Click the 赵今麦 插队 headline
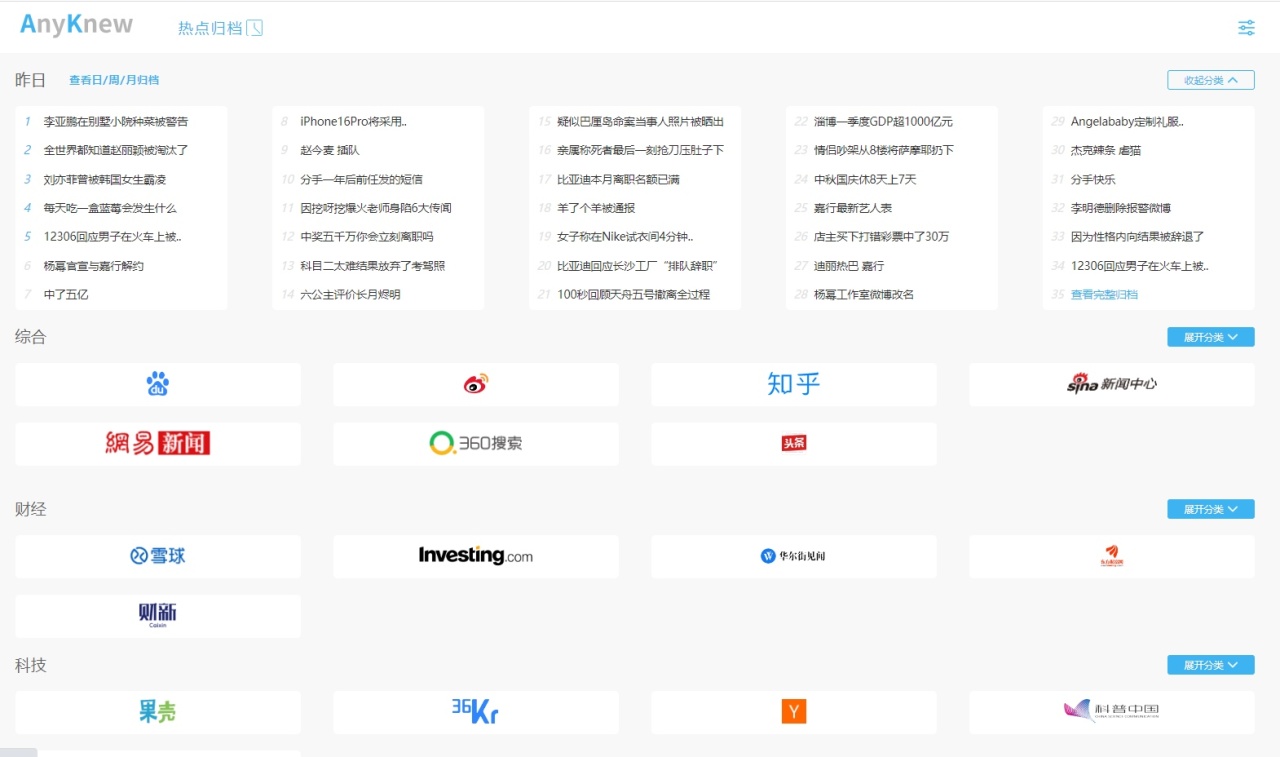Image resolution: width=1280 pixels, height=757 pixels. pos(329,150)
